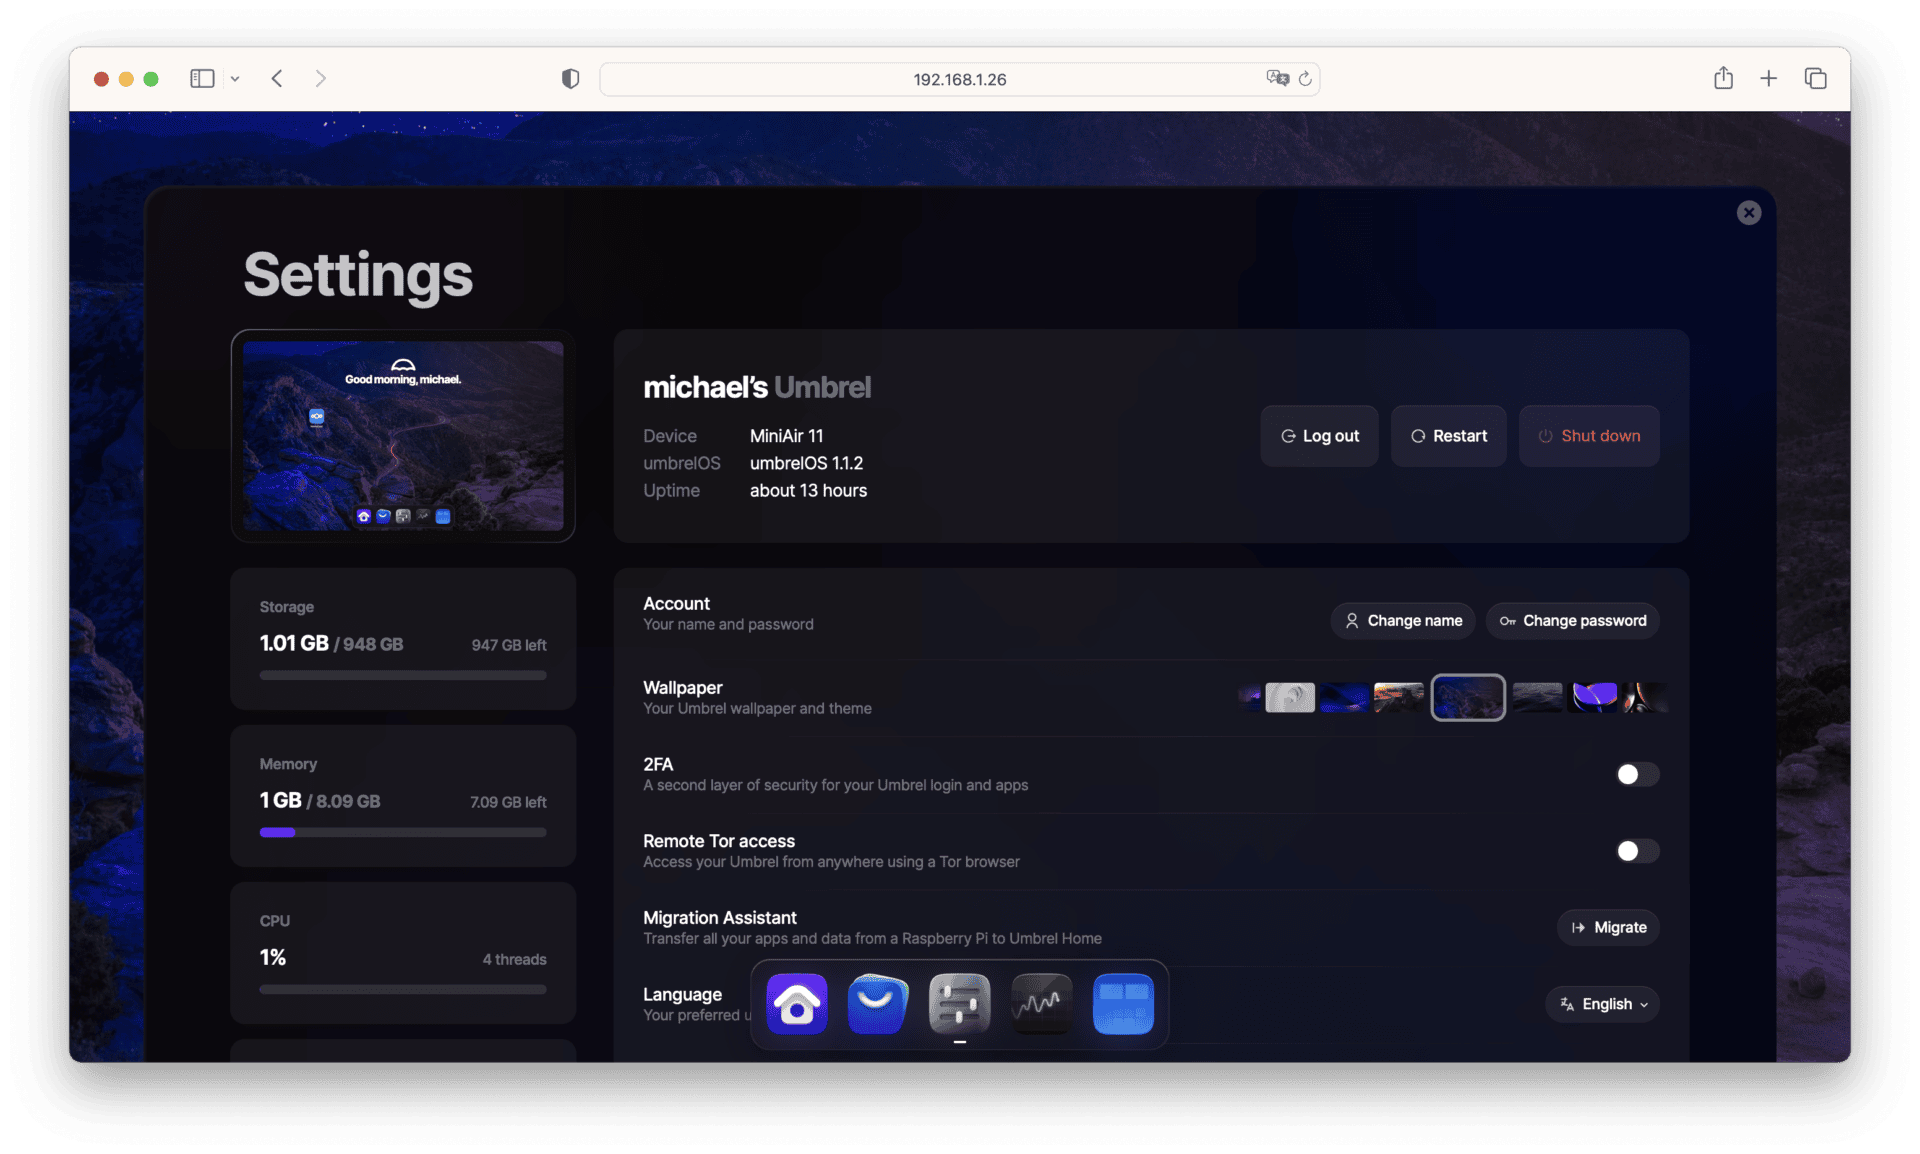Open Live Usage from the dock
The width and height of the screenshot is (1920, 1154).
[x=1041, y=1004]
